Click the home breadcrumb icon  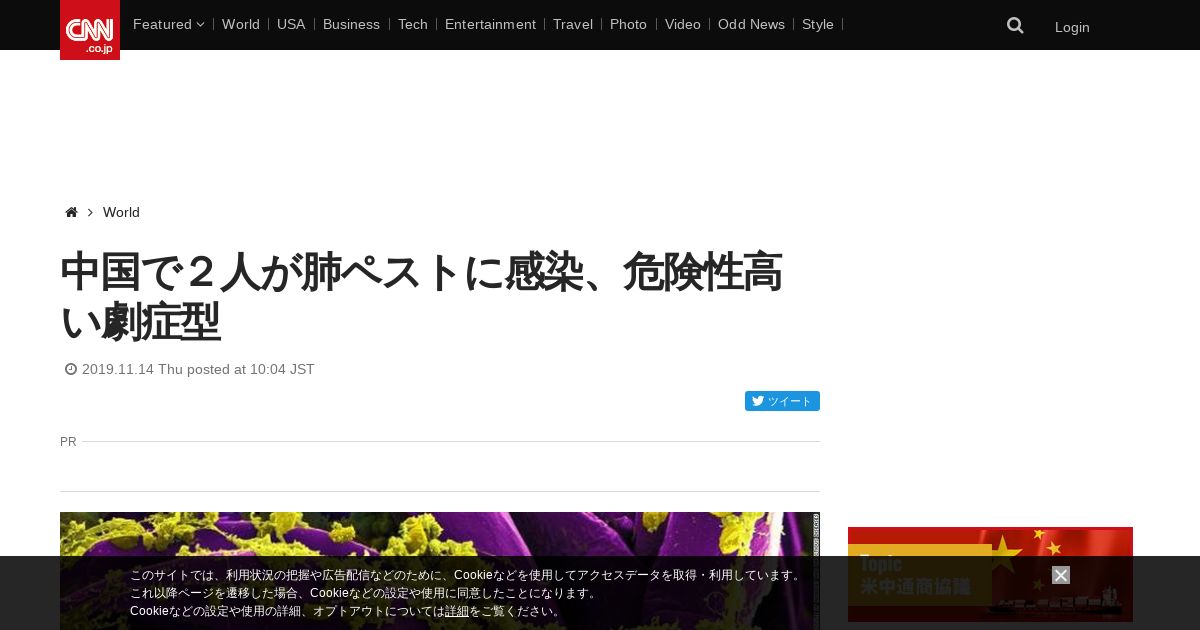(x=71, y=212)
